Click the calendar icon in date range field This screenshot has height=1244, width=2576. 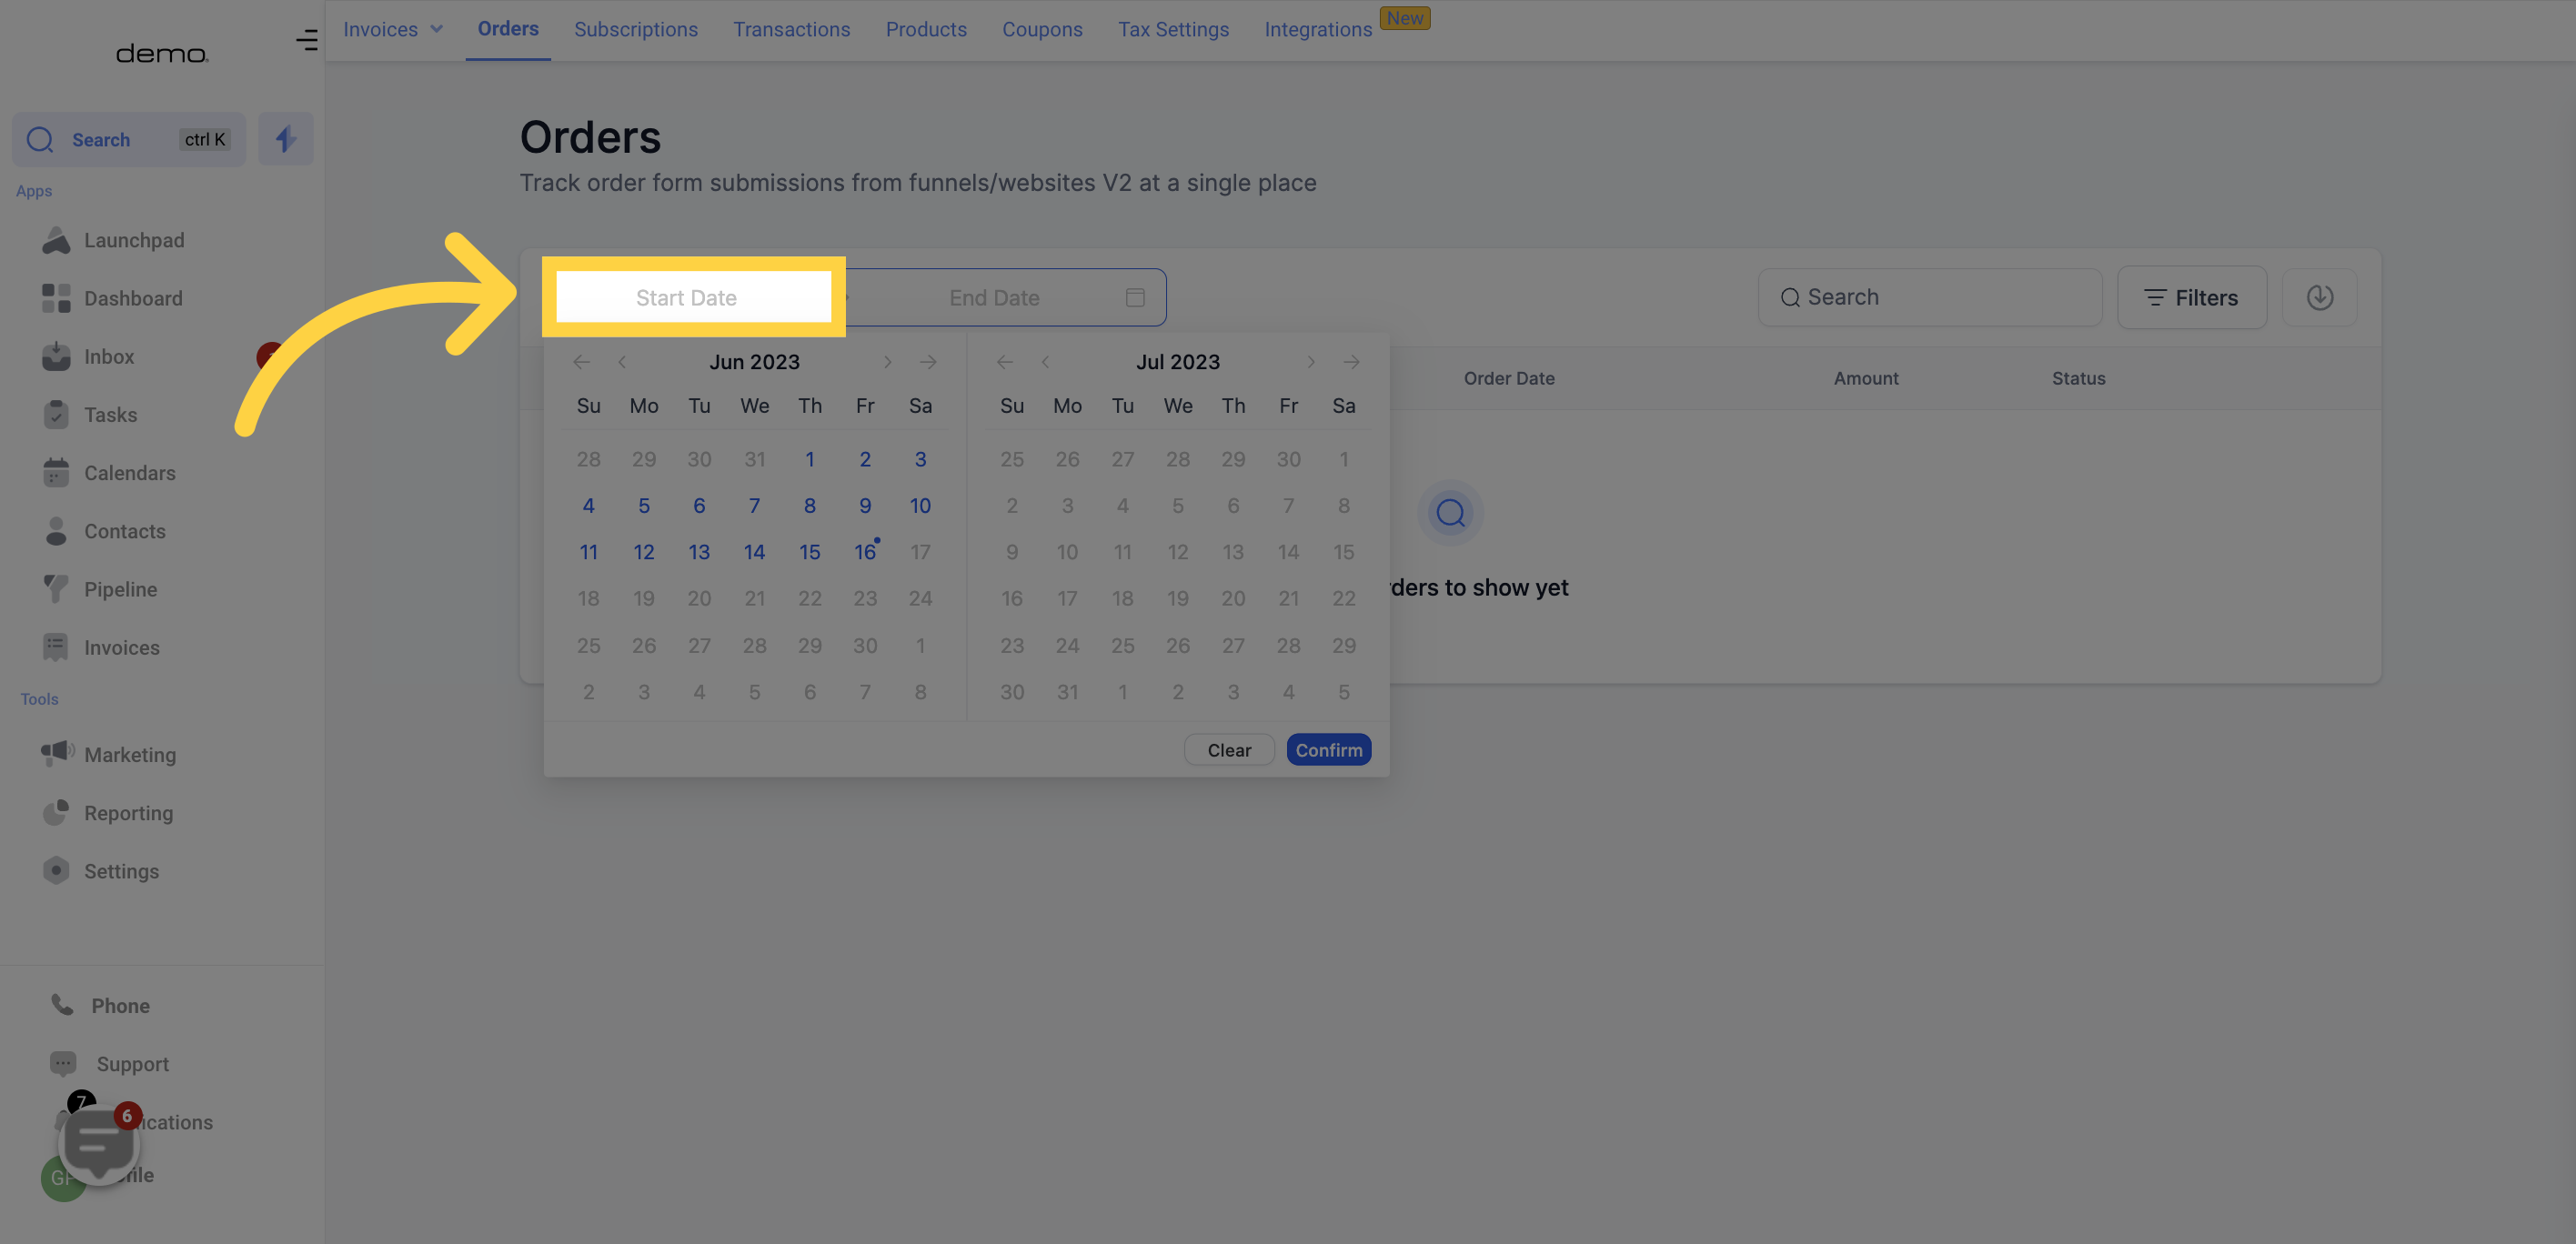(x=1135, y=297)
